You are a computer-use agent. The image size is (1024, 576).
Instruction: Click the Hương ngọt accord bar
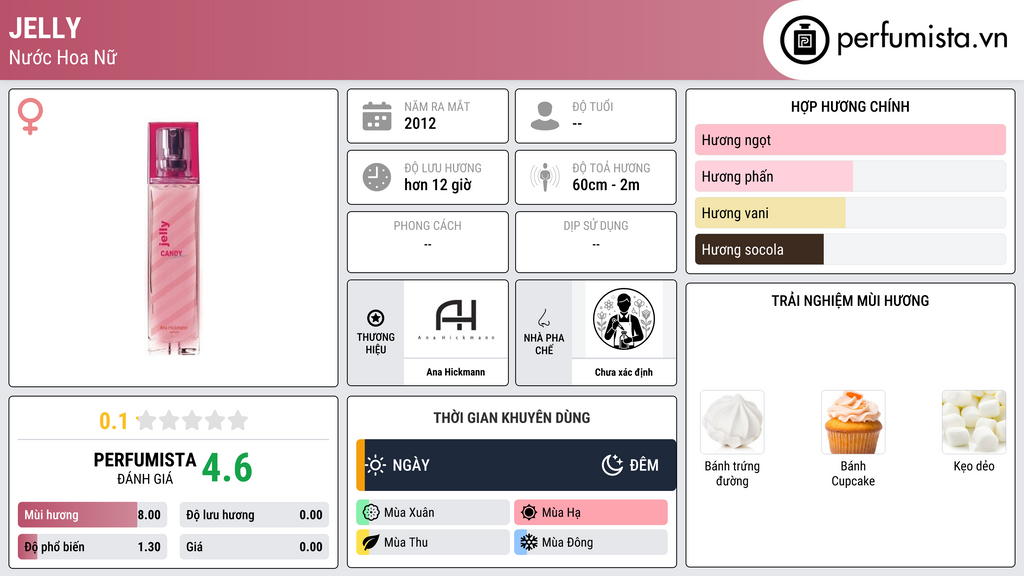pos(850,140)
